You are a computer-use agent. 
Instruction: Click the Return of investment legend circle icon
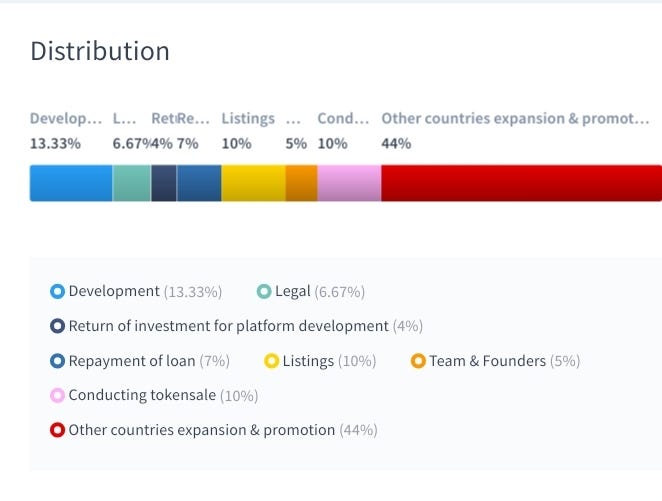[x=57, y=326]
